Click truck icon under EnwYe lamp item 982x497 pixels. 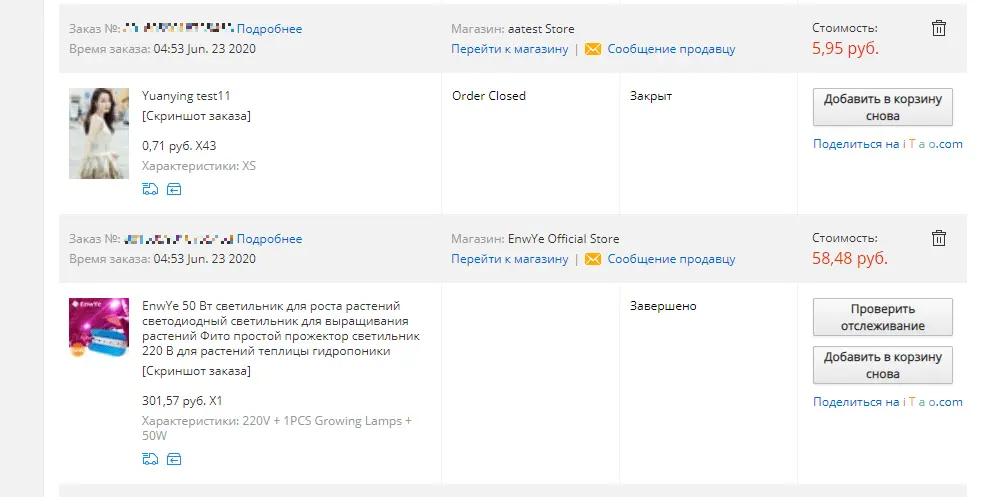point(150,459)
